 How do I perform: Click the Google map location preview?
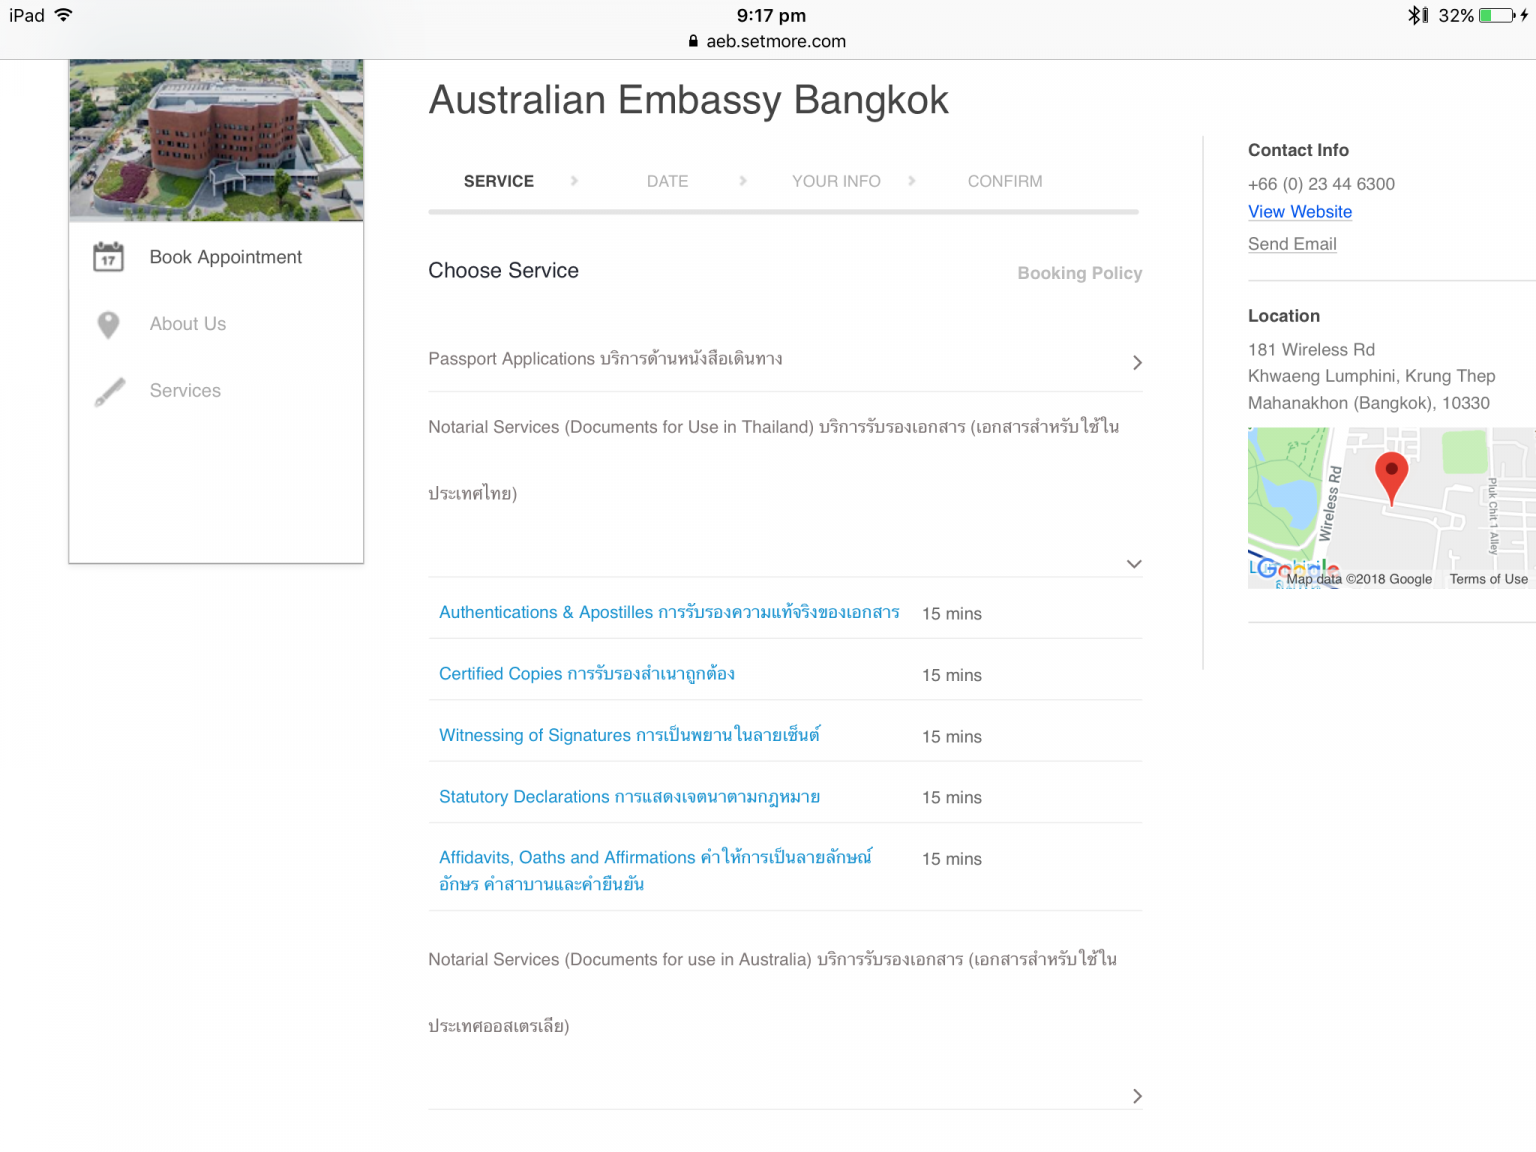coord(1391,508)
